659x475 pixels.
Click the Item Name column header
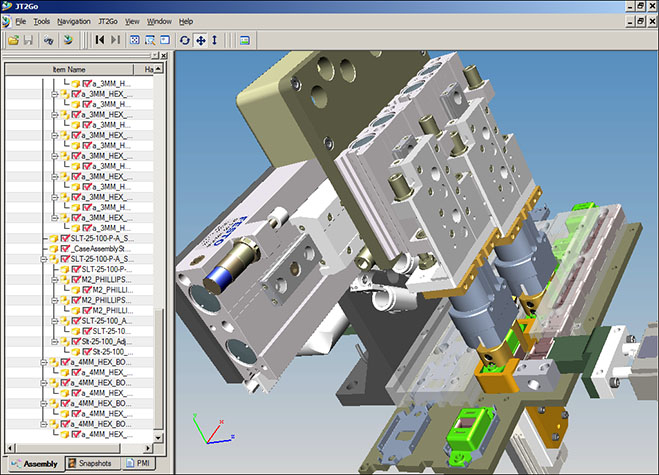pyautogui.click(x=71, y=69)
